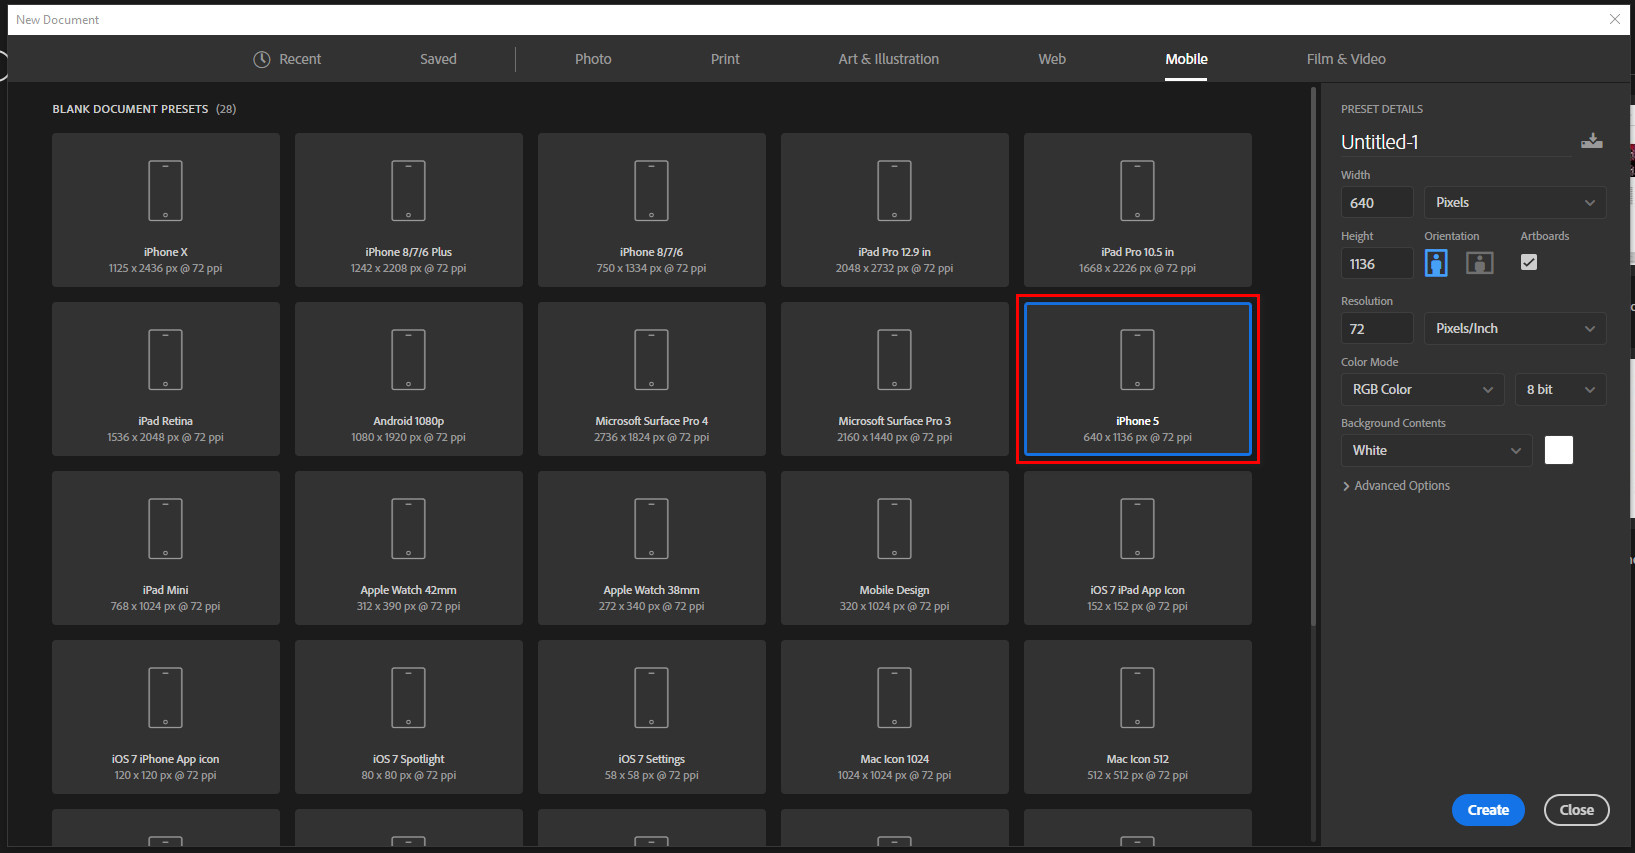Image resolution: width=1635 pixels, height=853 pixels.
Task: Select landscape orientation
Action: point(1479,263)
